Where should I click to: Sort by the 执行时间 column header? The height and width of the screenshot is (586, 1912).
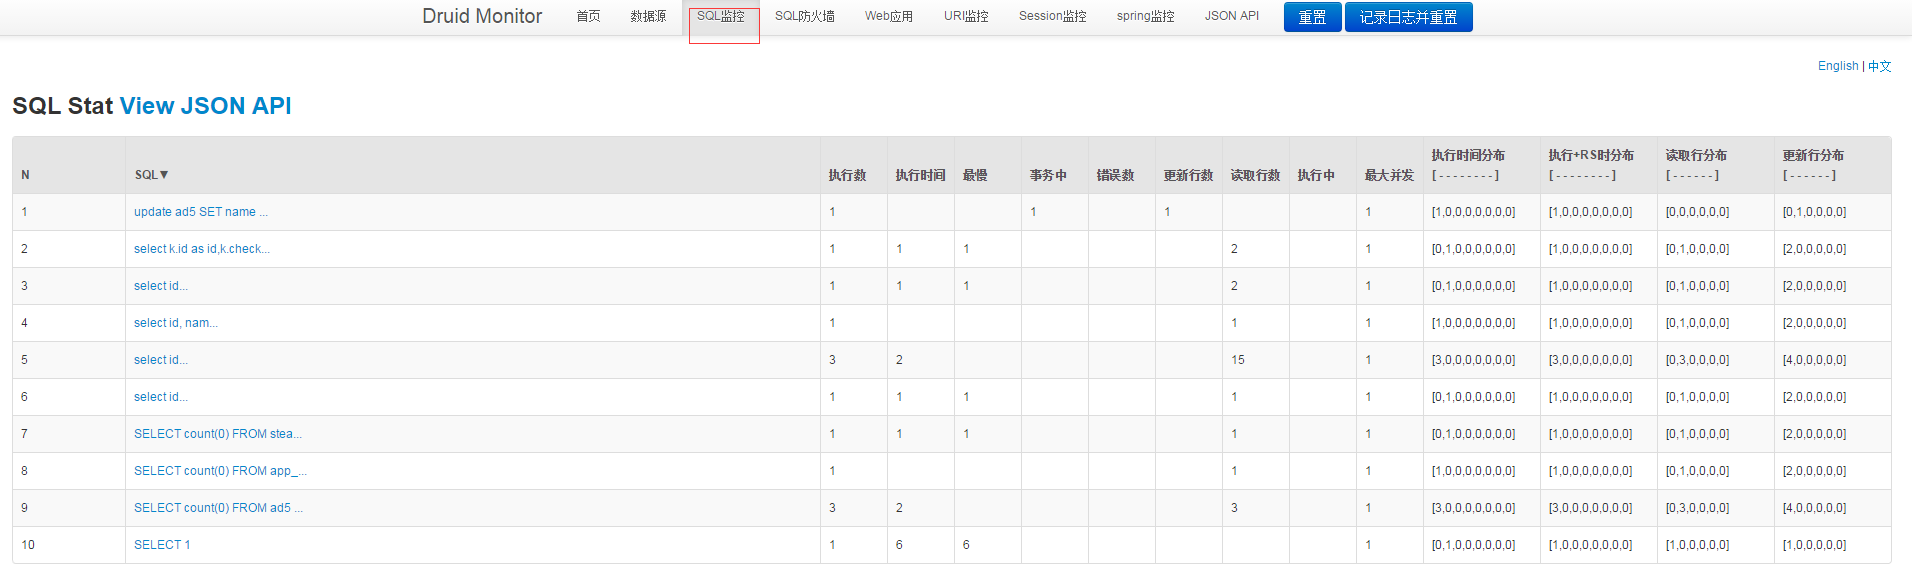click(x=920, y=175)
